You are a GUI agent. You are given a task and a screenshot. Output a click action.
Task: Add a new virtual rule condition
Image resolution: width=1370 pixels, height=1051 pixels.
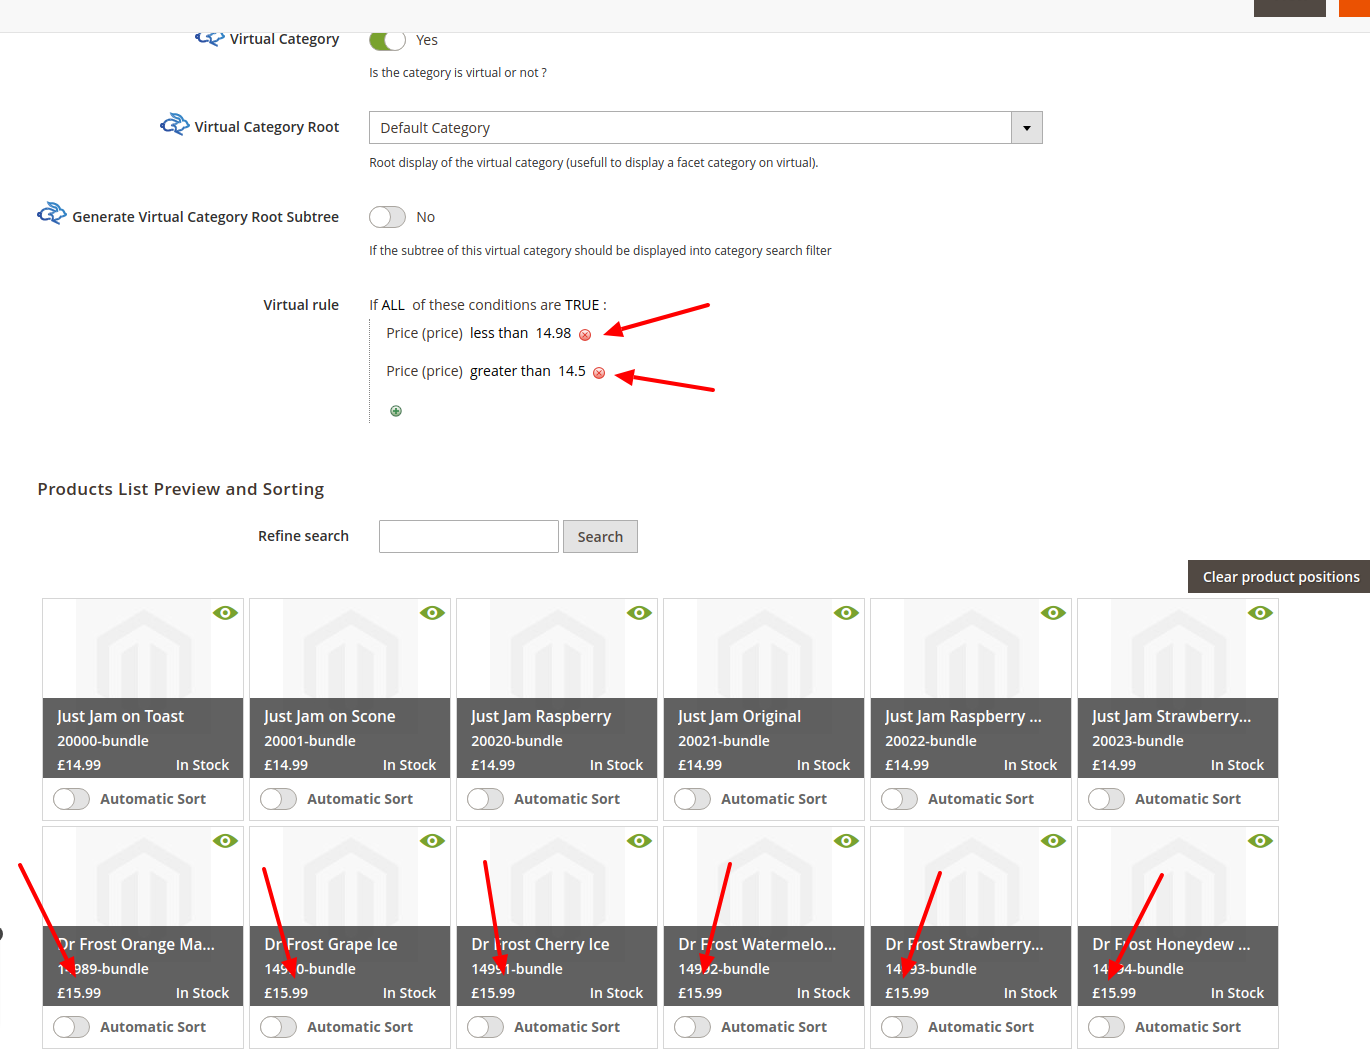(x=396, y=410)
